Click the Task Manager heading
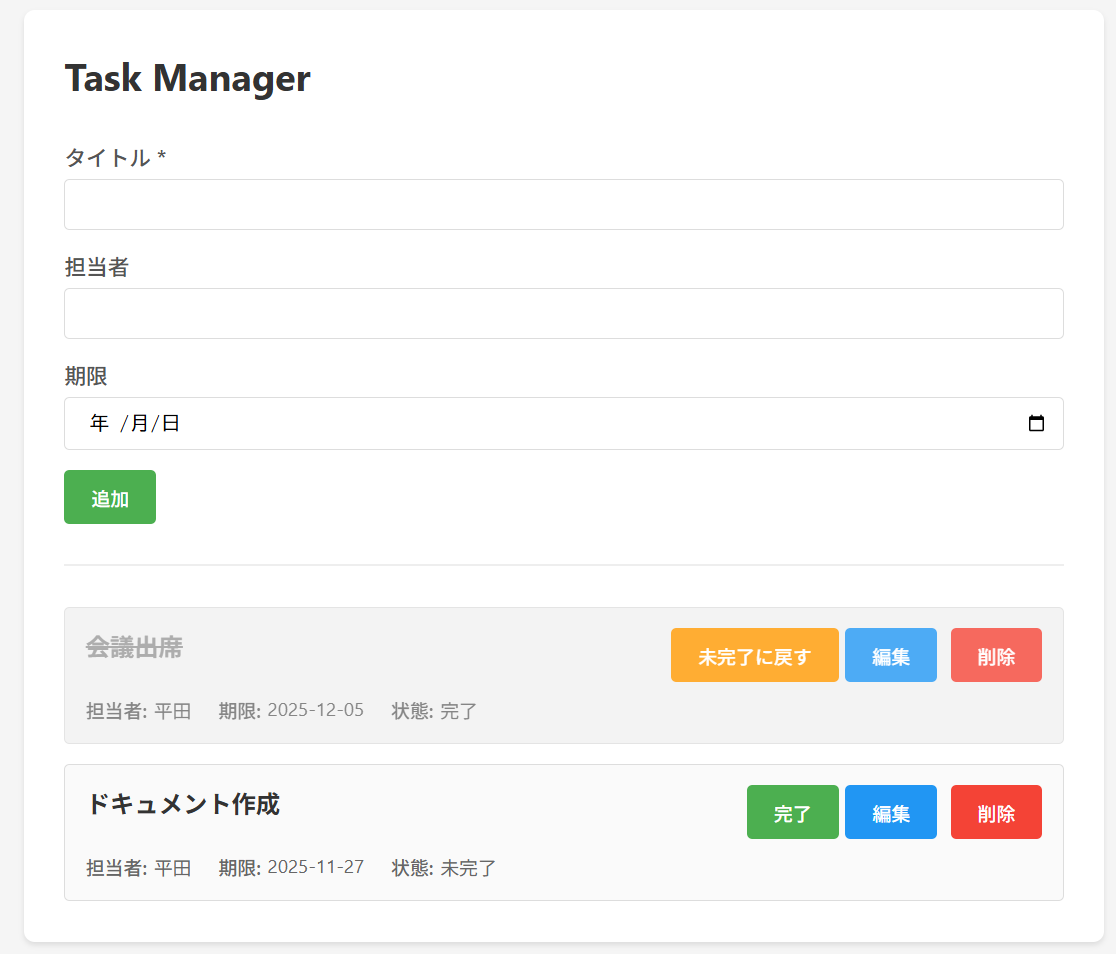The height and width of the screenshot is (954, 1116). [187, 78]
